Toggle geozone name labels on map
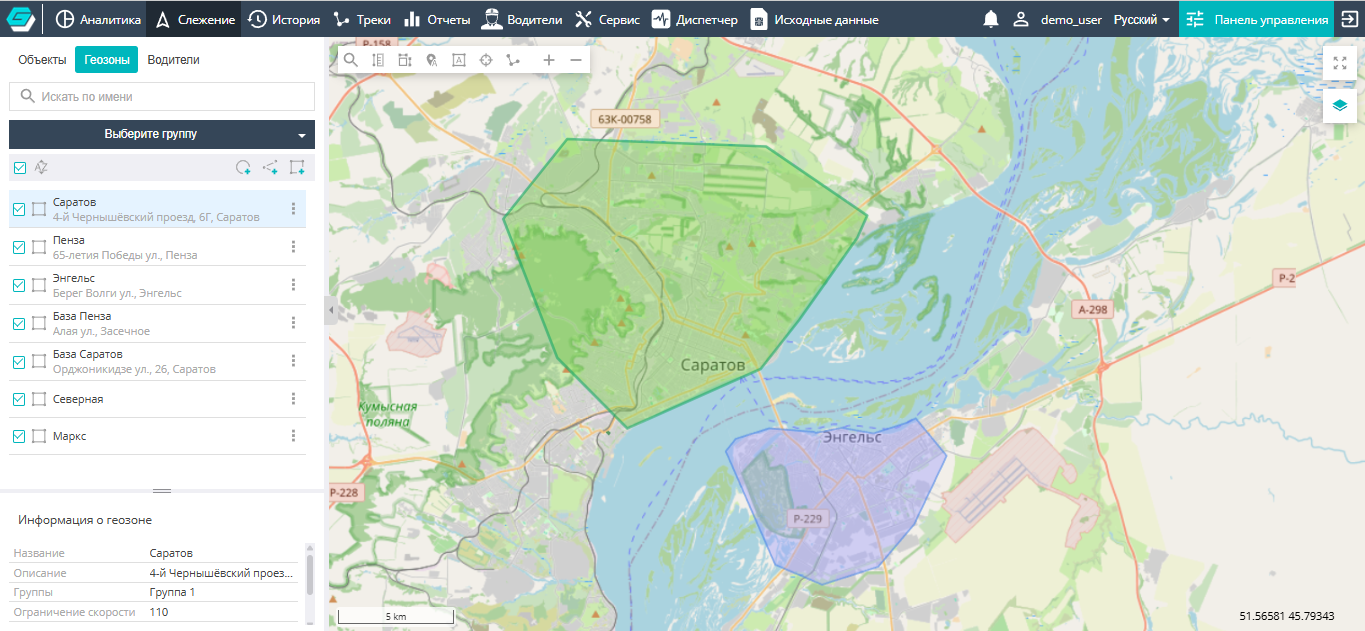The image size is (1365, 631). click(x=459, y=60)
